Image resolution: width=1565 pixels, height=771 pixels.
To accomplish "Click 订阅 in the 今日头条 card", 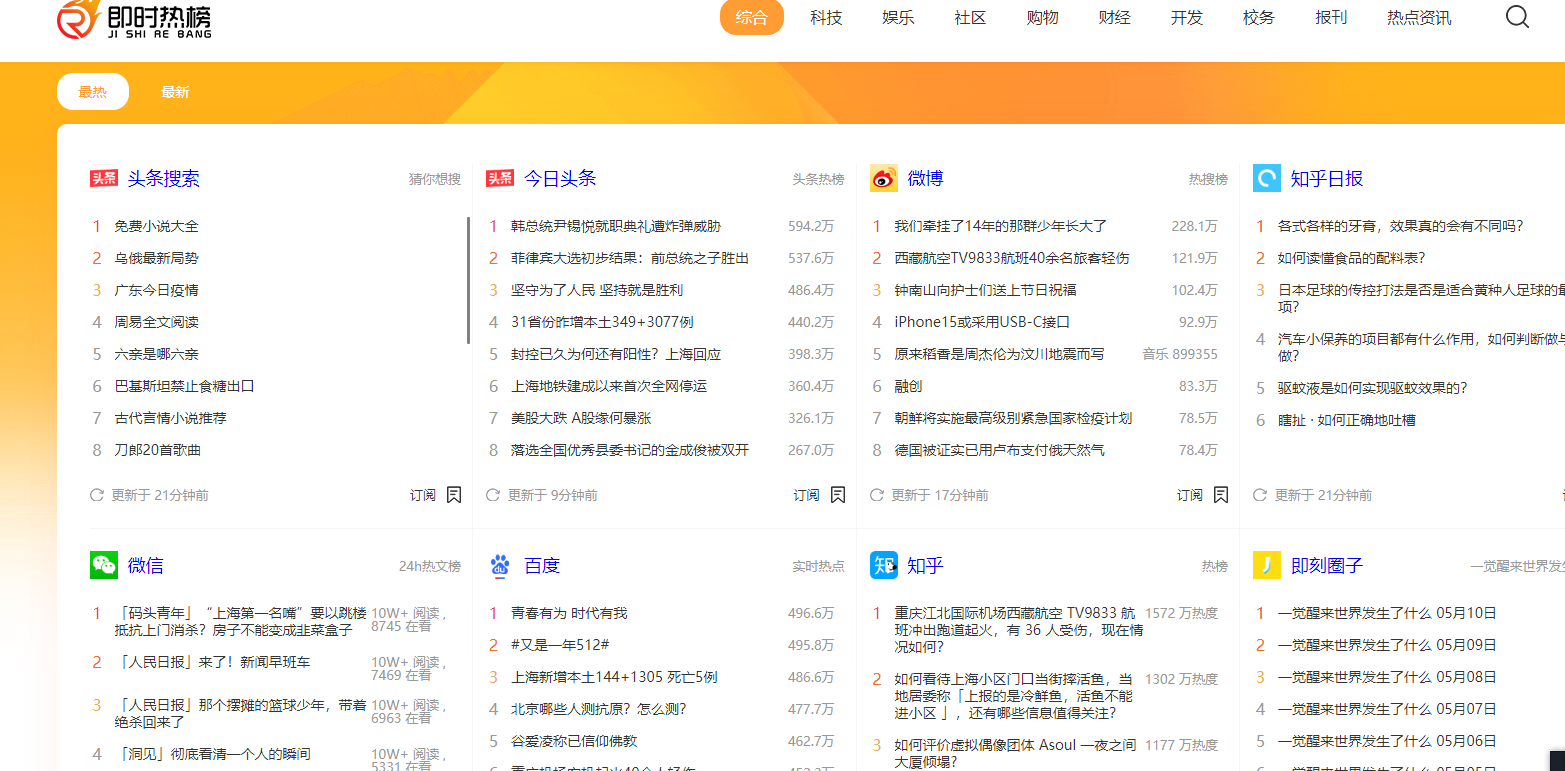I will tap(807, 495).
